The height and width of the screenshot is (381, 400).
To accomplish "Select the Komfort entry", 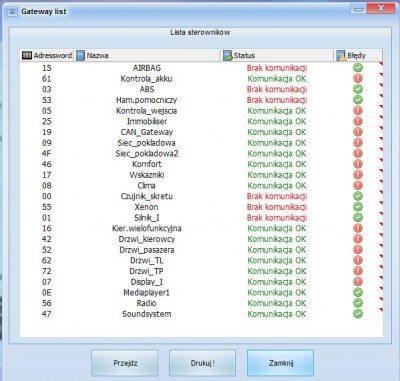I will (147, 164).
